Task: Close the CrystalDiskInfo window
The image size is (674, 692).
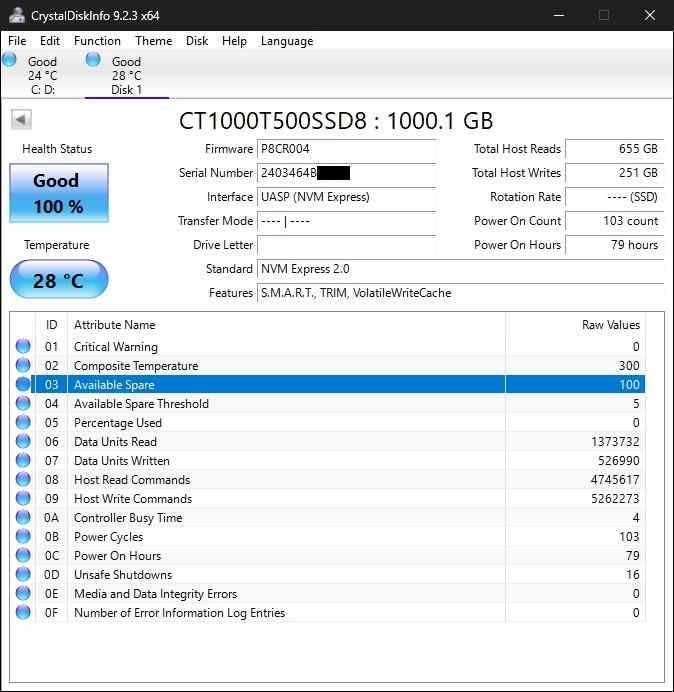Action: [x=649, y=15]
